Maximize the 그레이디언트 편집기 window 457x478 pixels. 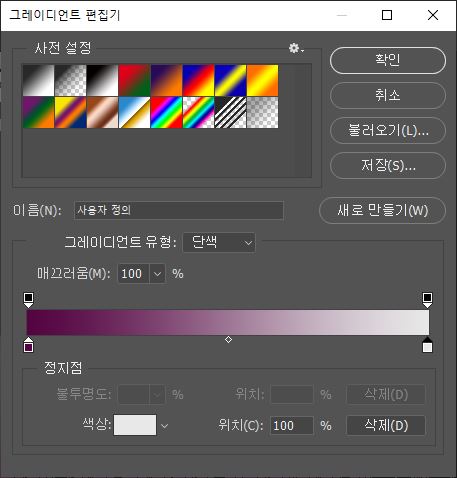387,15
